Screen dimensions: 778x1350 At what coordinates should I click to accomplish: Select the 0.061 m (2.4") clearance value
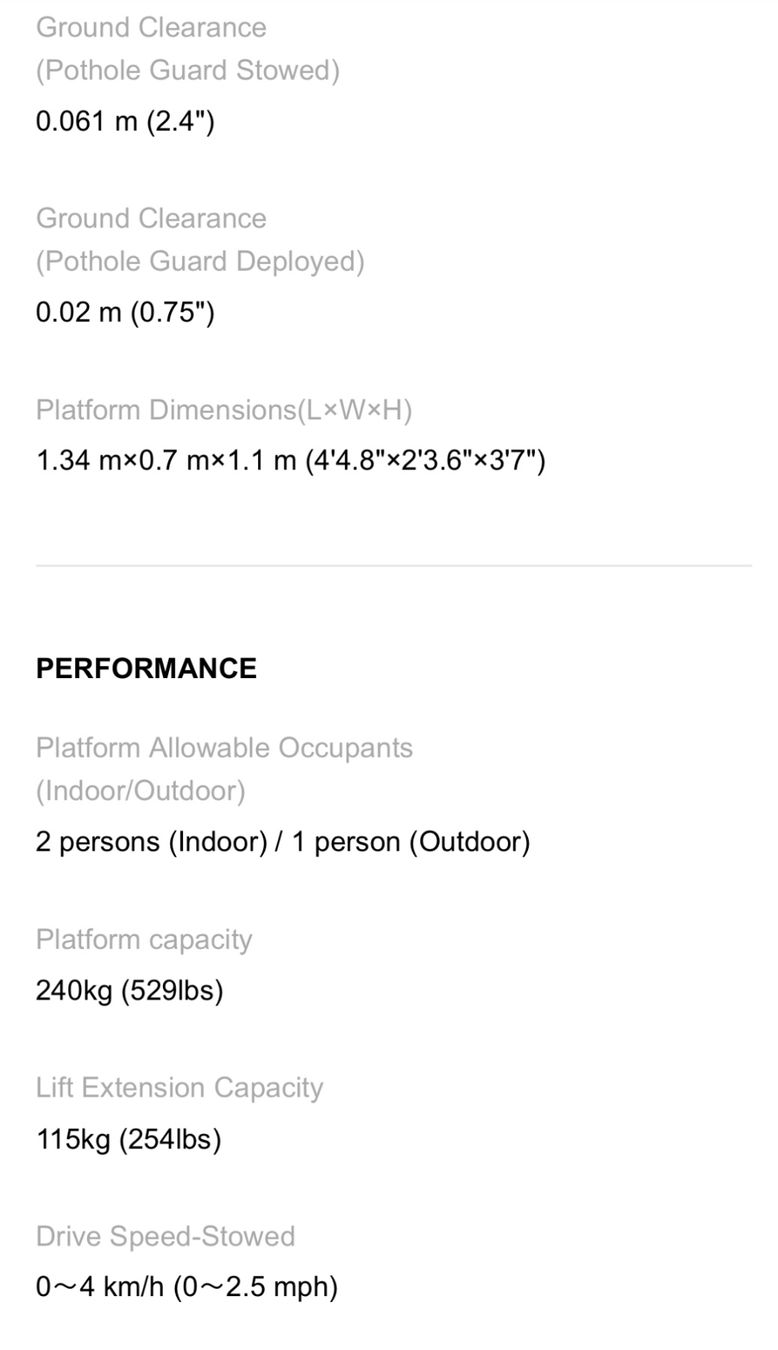125,122
